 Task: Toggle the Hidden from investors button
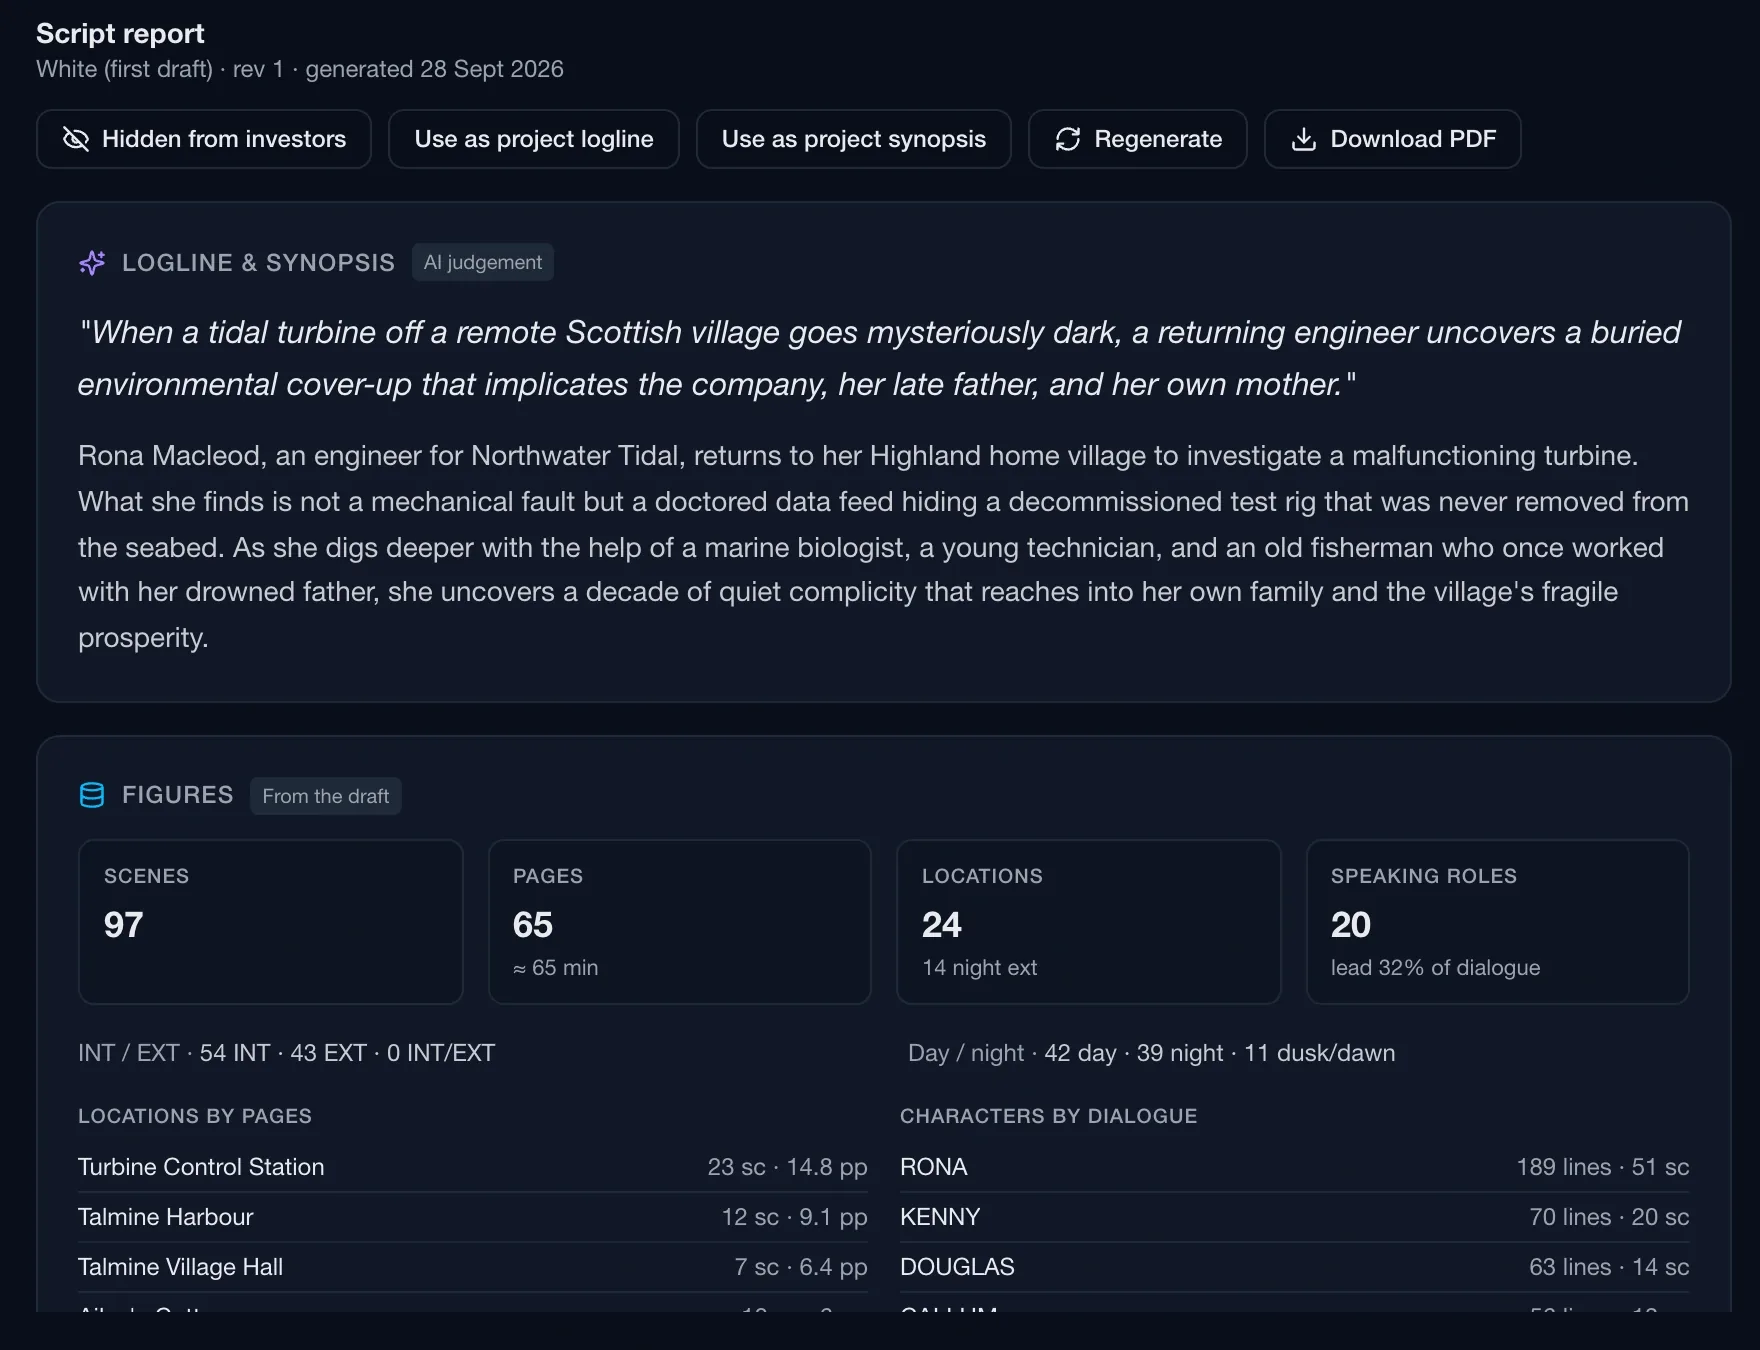coord(204,139)
